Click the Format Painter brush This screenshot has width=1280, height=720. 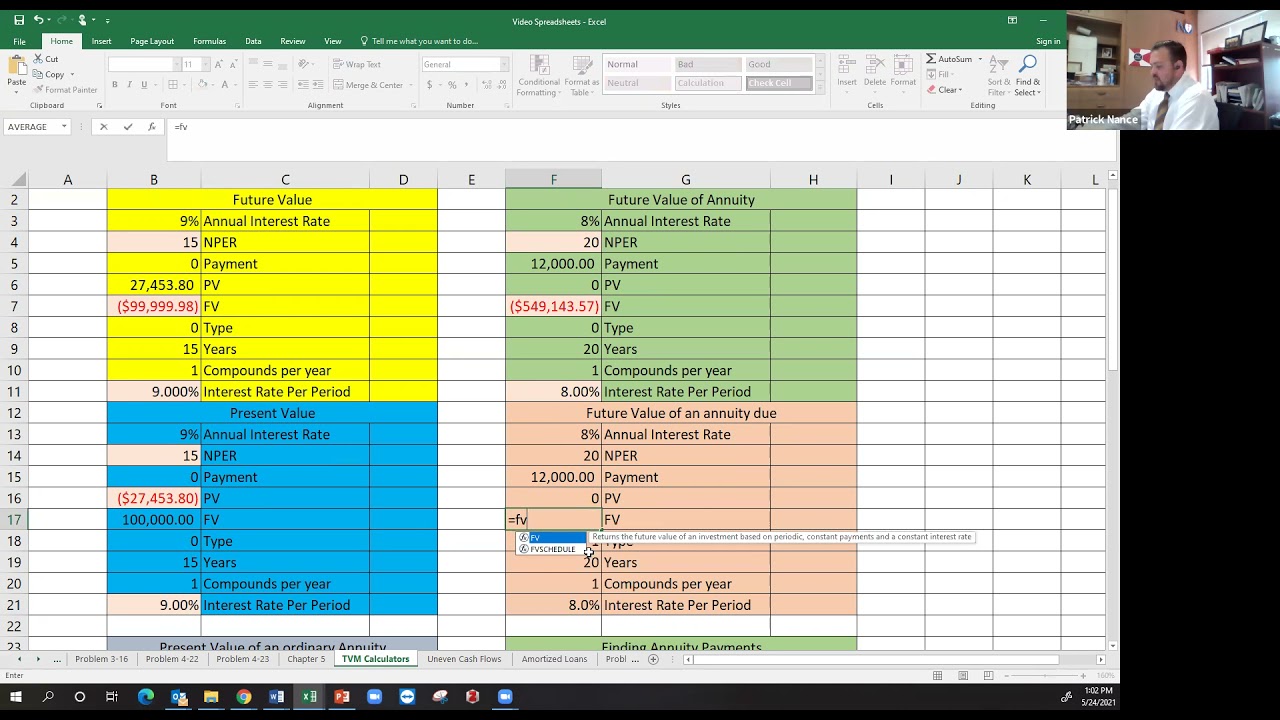point(65,89)
